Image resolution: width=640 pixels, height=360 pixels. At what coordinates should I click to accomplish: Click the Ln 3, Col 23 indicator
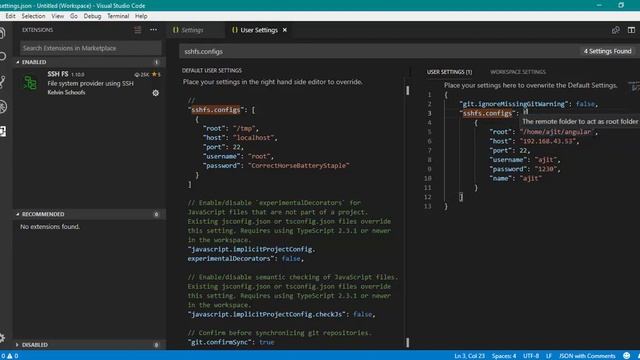point(469,356)
